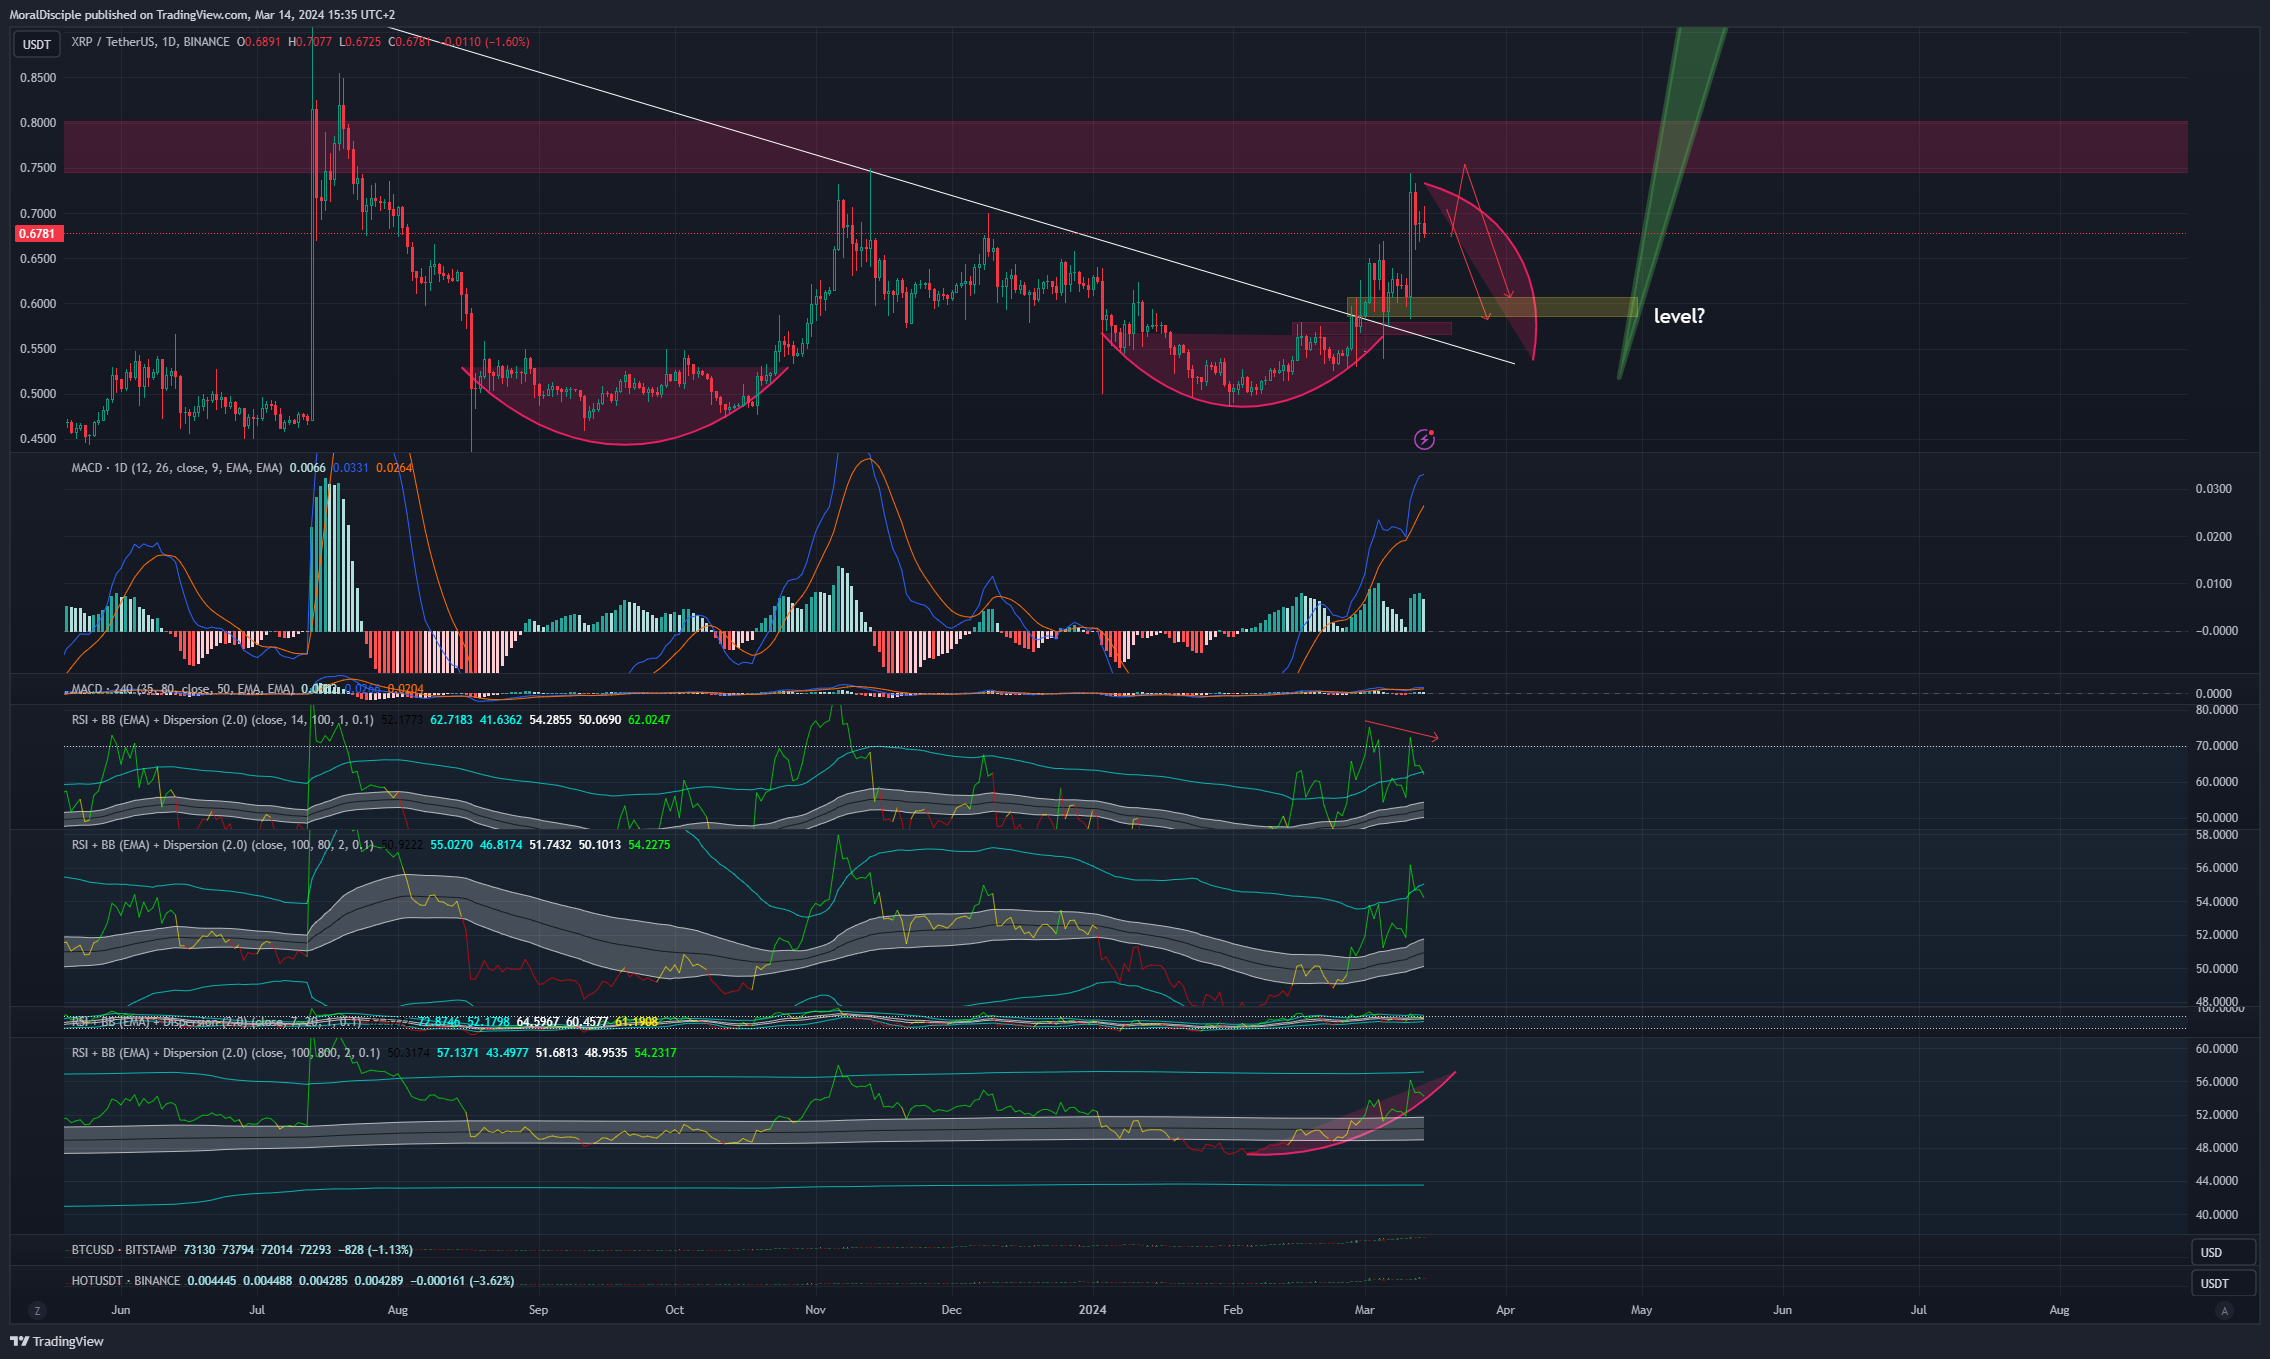The height and width of the screenshot is (1359, 2270).
Task: Click the 0.6000 price axis label
Action: point(38,304)
